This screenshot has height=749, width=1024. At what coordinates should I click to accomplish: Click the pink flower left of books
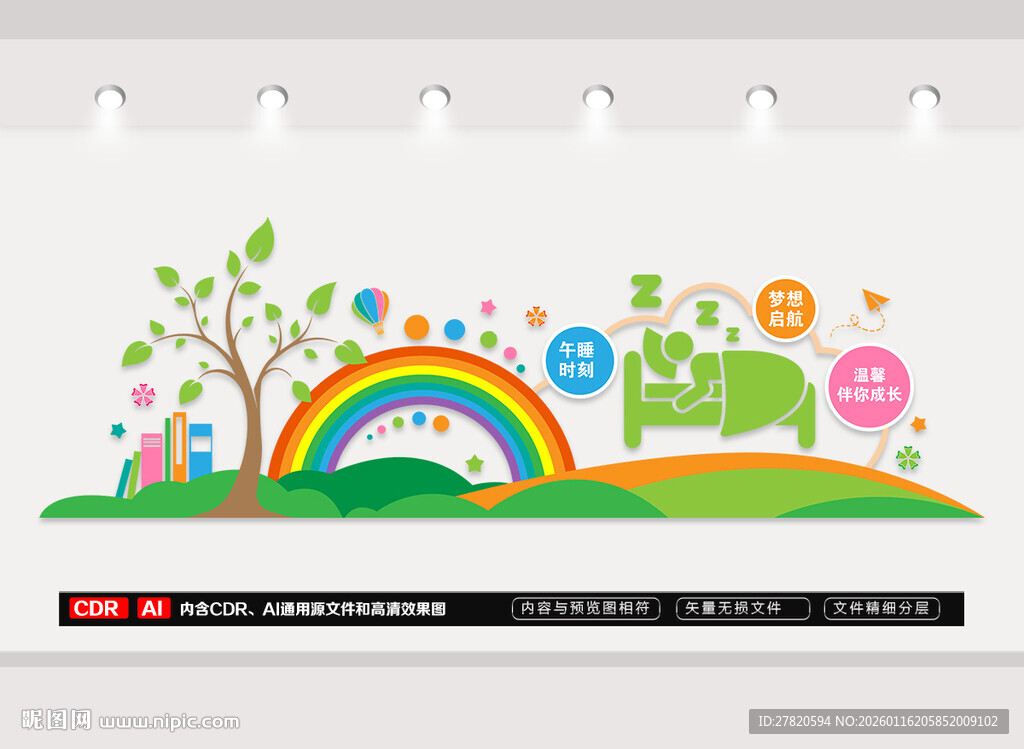point(143,395)
